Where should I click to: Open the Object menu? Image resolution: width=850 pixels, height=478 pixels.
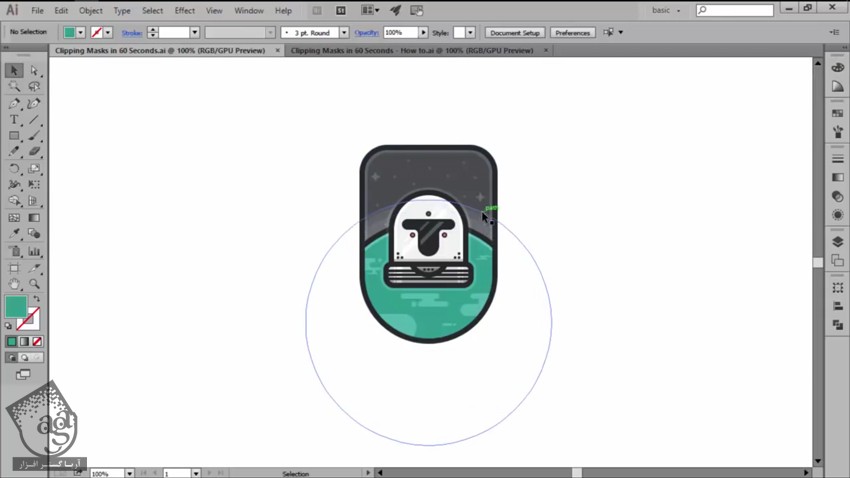click(91, 10)
